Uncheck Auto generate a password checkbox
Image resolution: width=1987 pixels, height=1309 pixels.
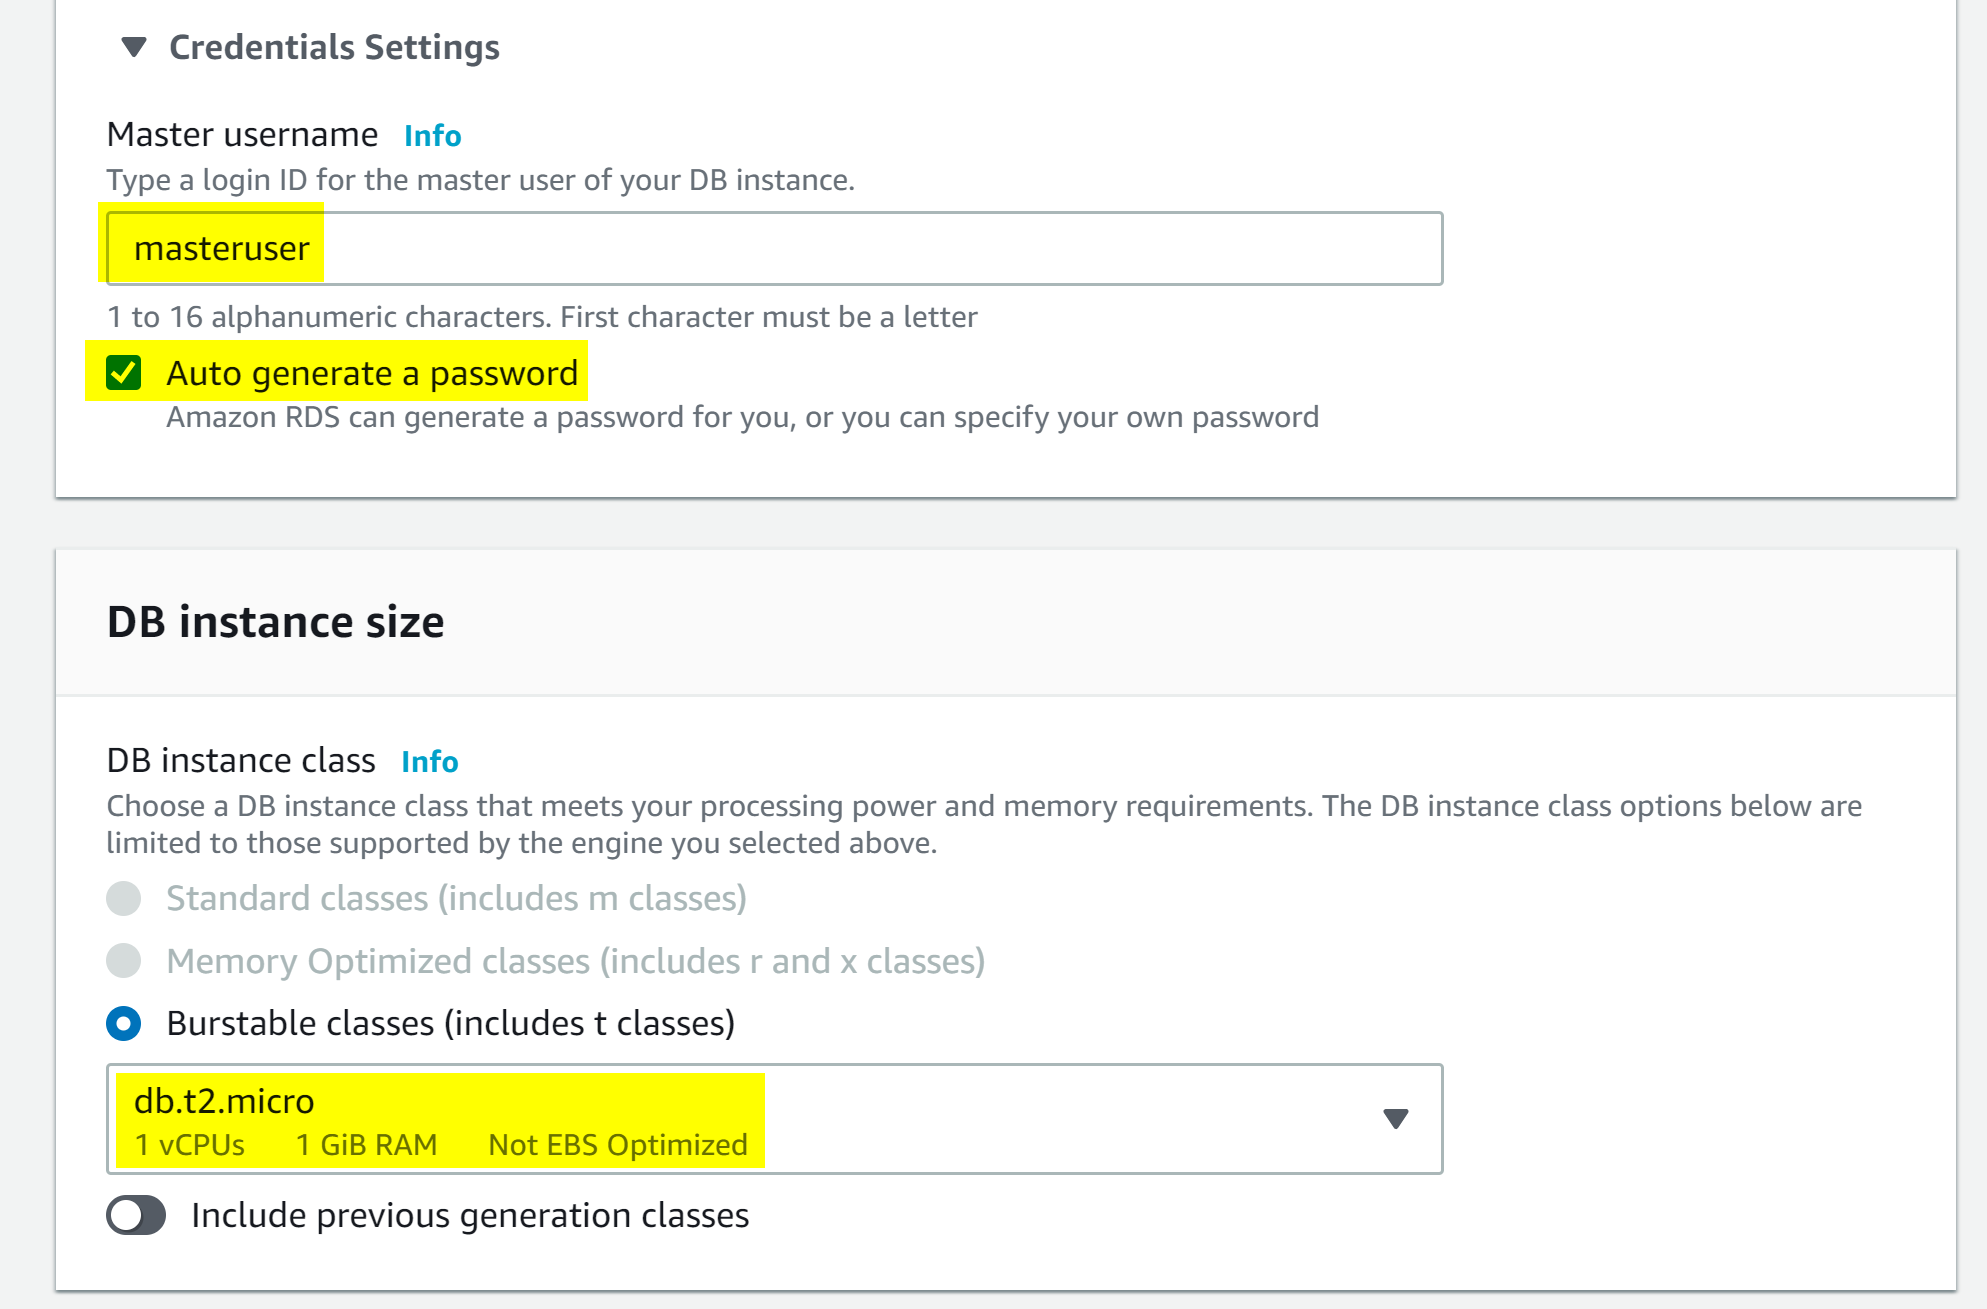click(124, 373)
